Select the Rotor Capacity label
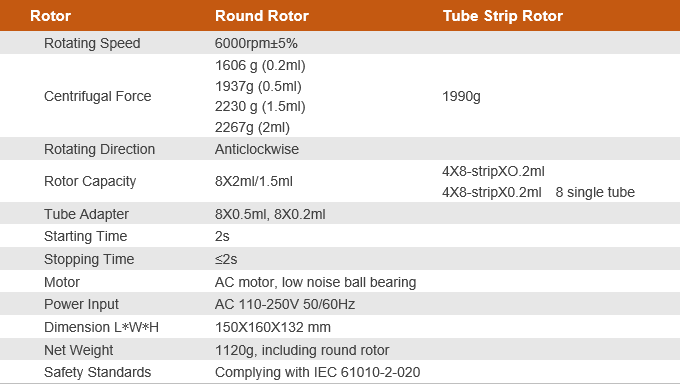This screenshot has height=384, width=680. pyautogui.click(x=90, y=181)
